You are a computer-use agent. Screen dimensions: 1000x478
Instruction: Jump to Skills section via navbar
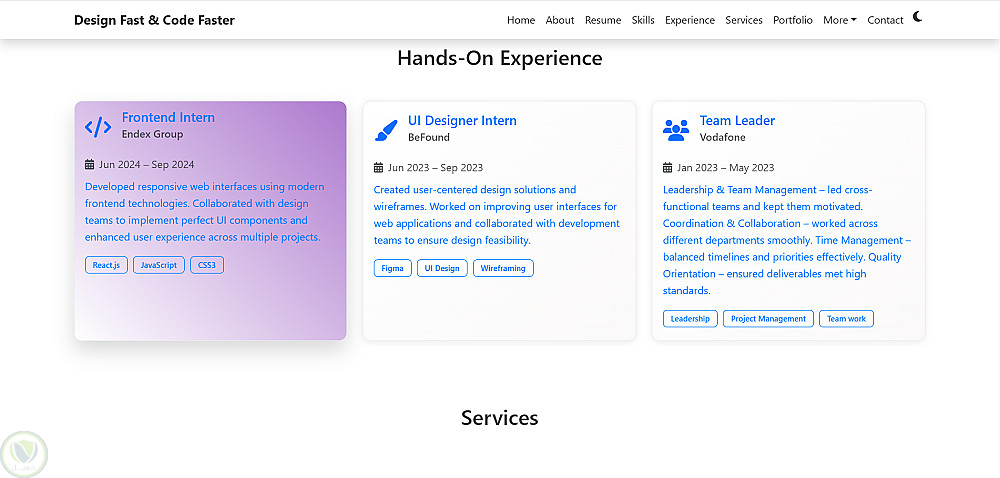tap(643, 20)
